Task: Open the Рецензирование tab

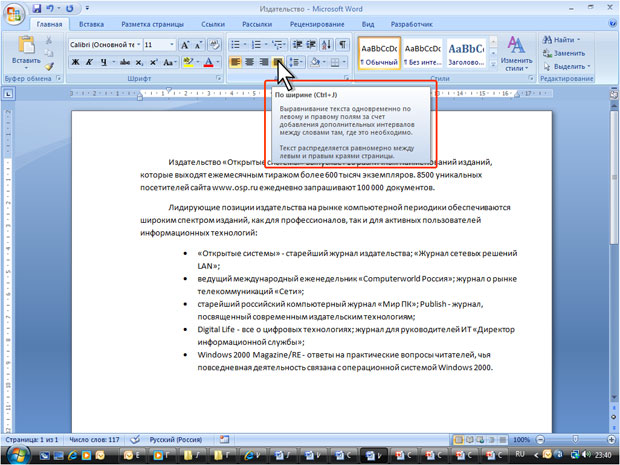Action: 317,24
